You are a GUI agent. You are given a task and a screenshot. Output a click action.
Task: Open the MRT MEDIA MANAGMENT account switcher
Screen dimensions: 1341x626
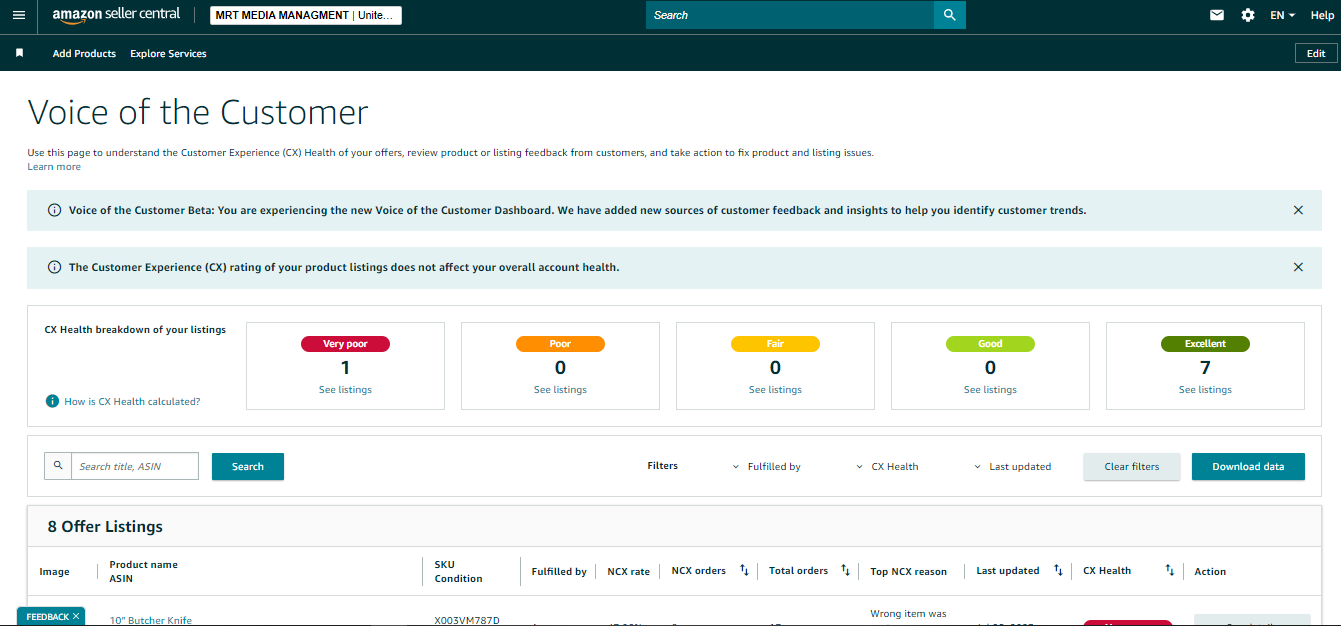(305, 15)
